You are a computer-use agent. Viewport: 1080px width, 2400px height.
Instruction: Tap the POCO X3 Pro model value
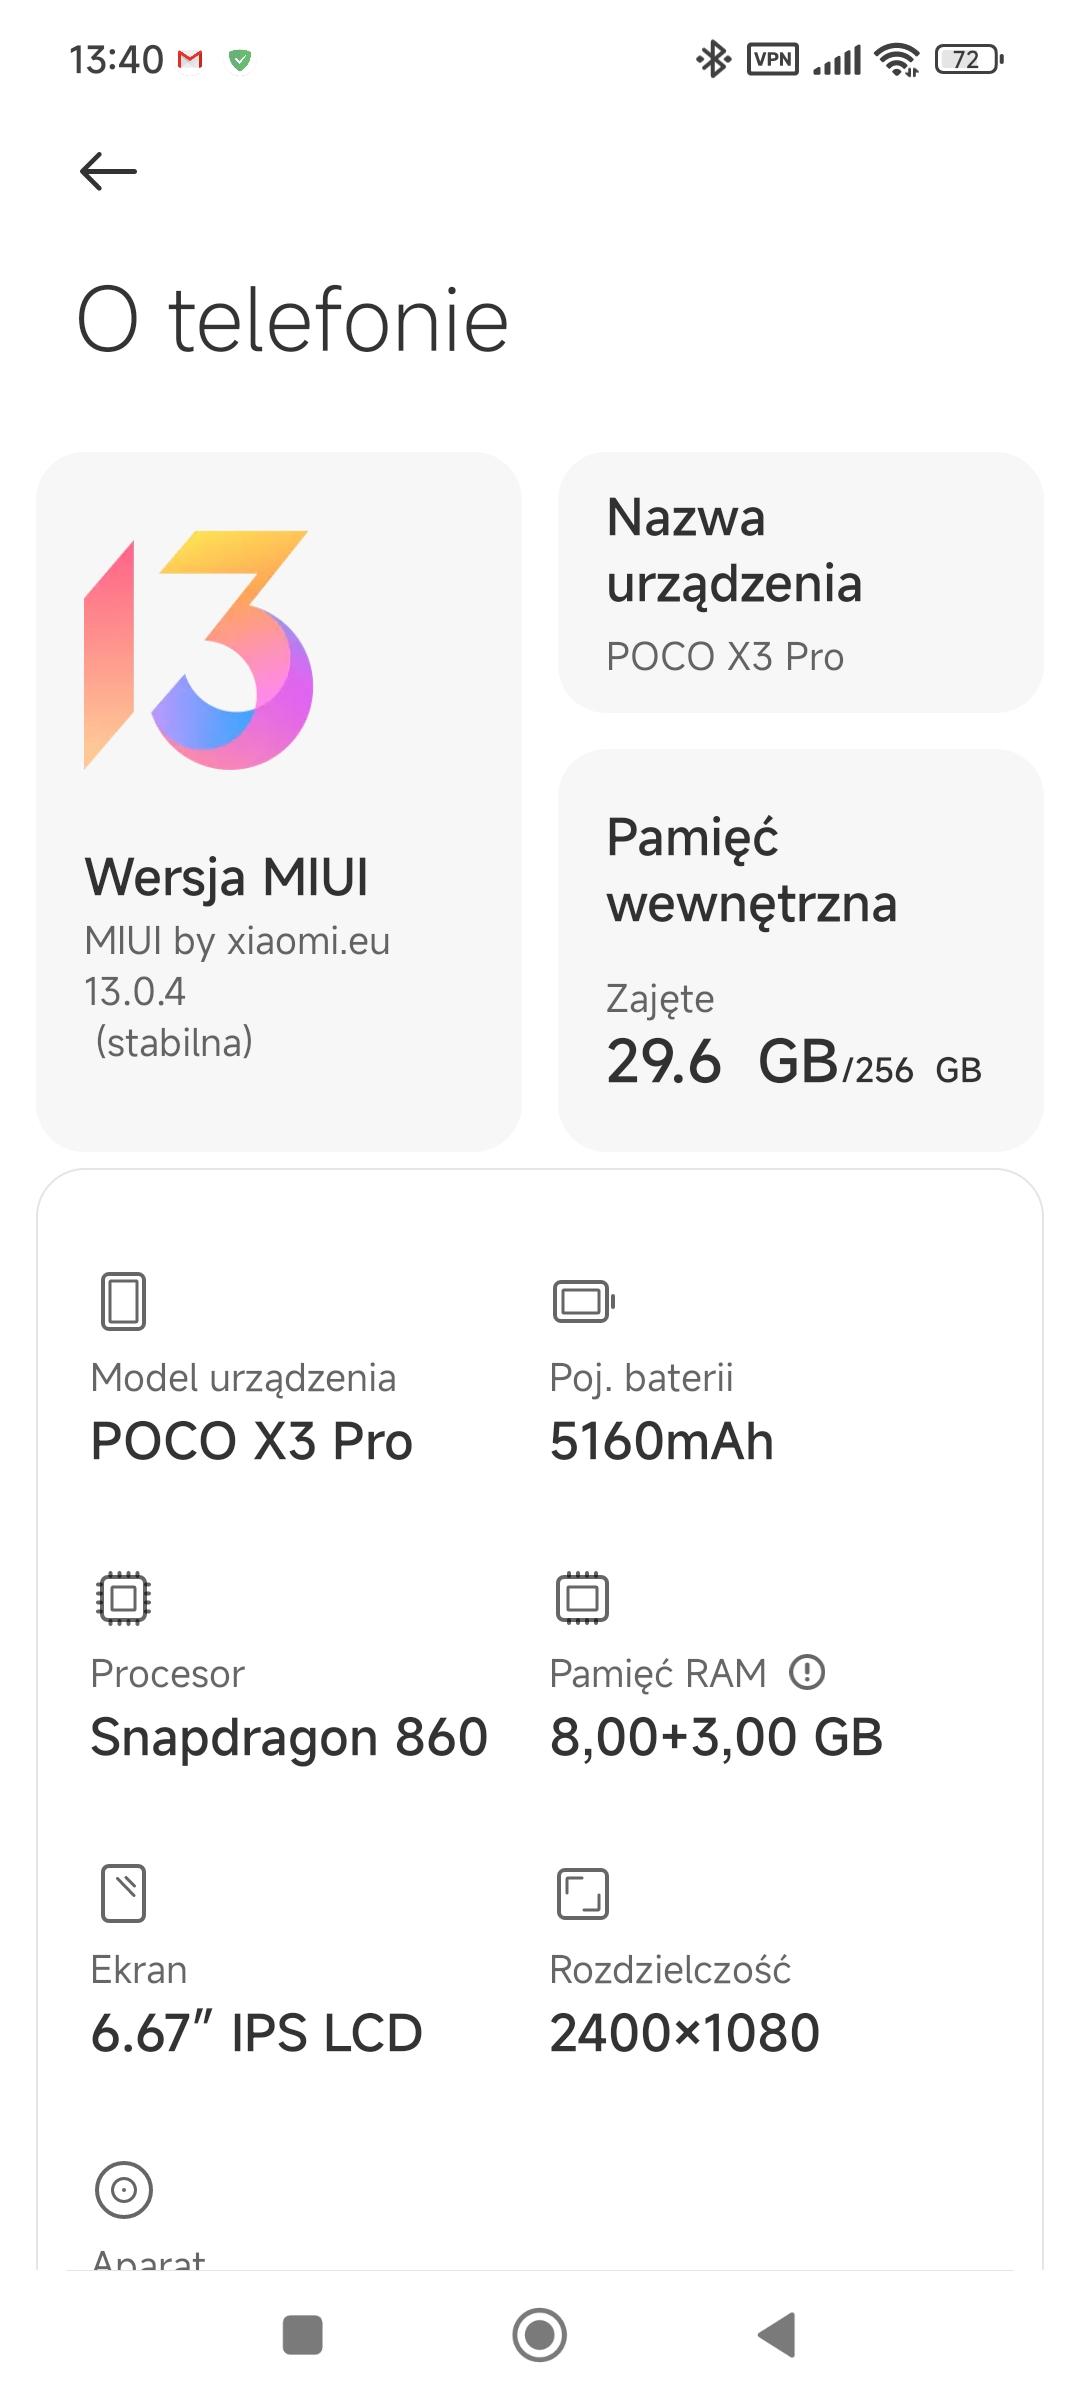251,1441
